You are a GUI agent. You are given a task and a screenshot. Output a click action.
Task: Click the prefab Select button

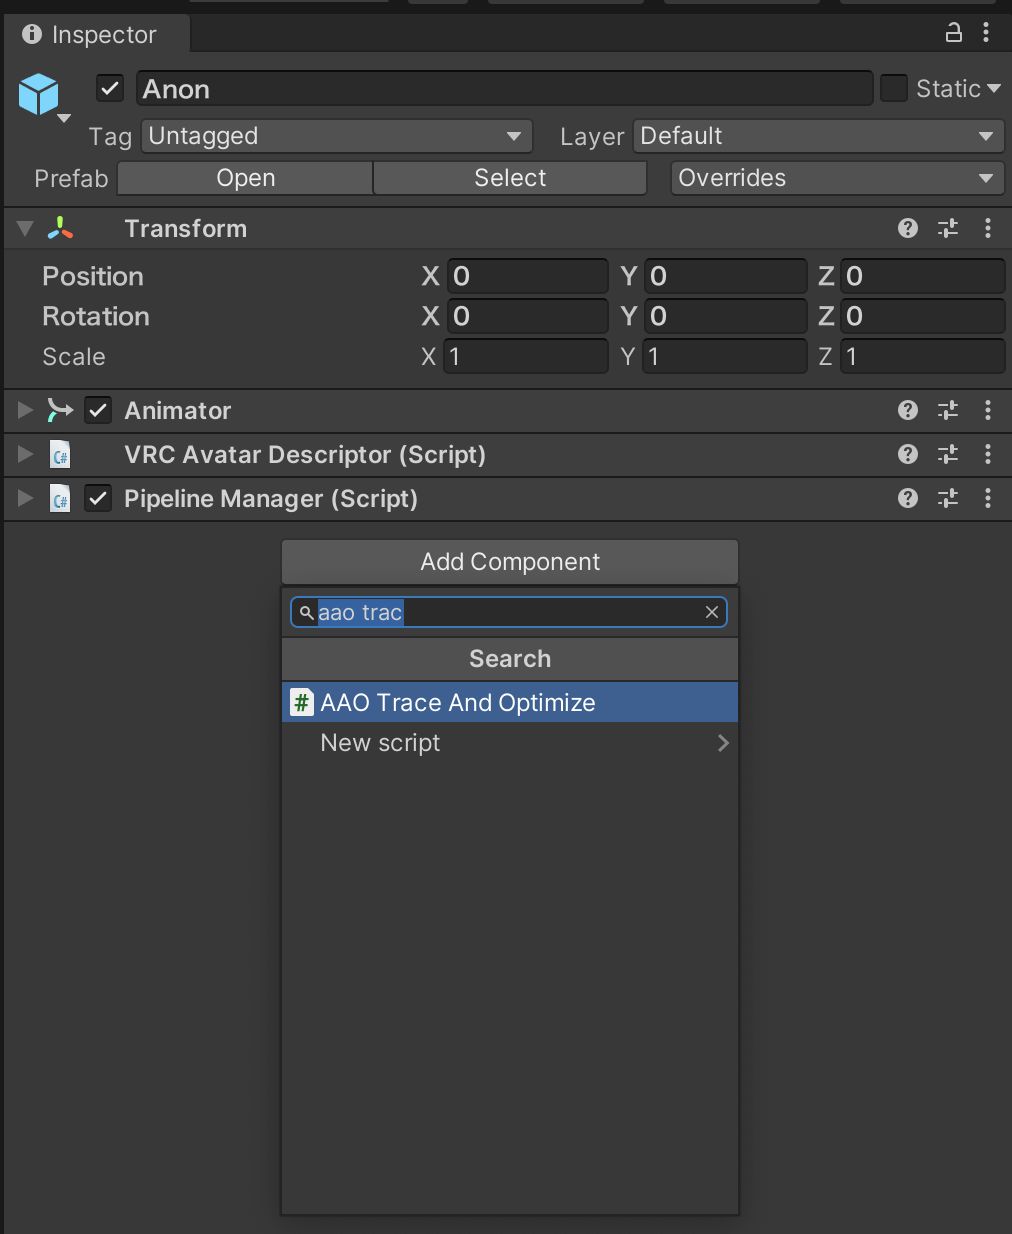coord(510,178)
